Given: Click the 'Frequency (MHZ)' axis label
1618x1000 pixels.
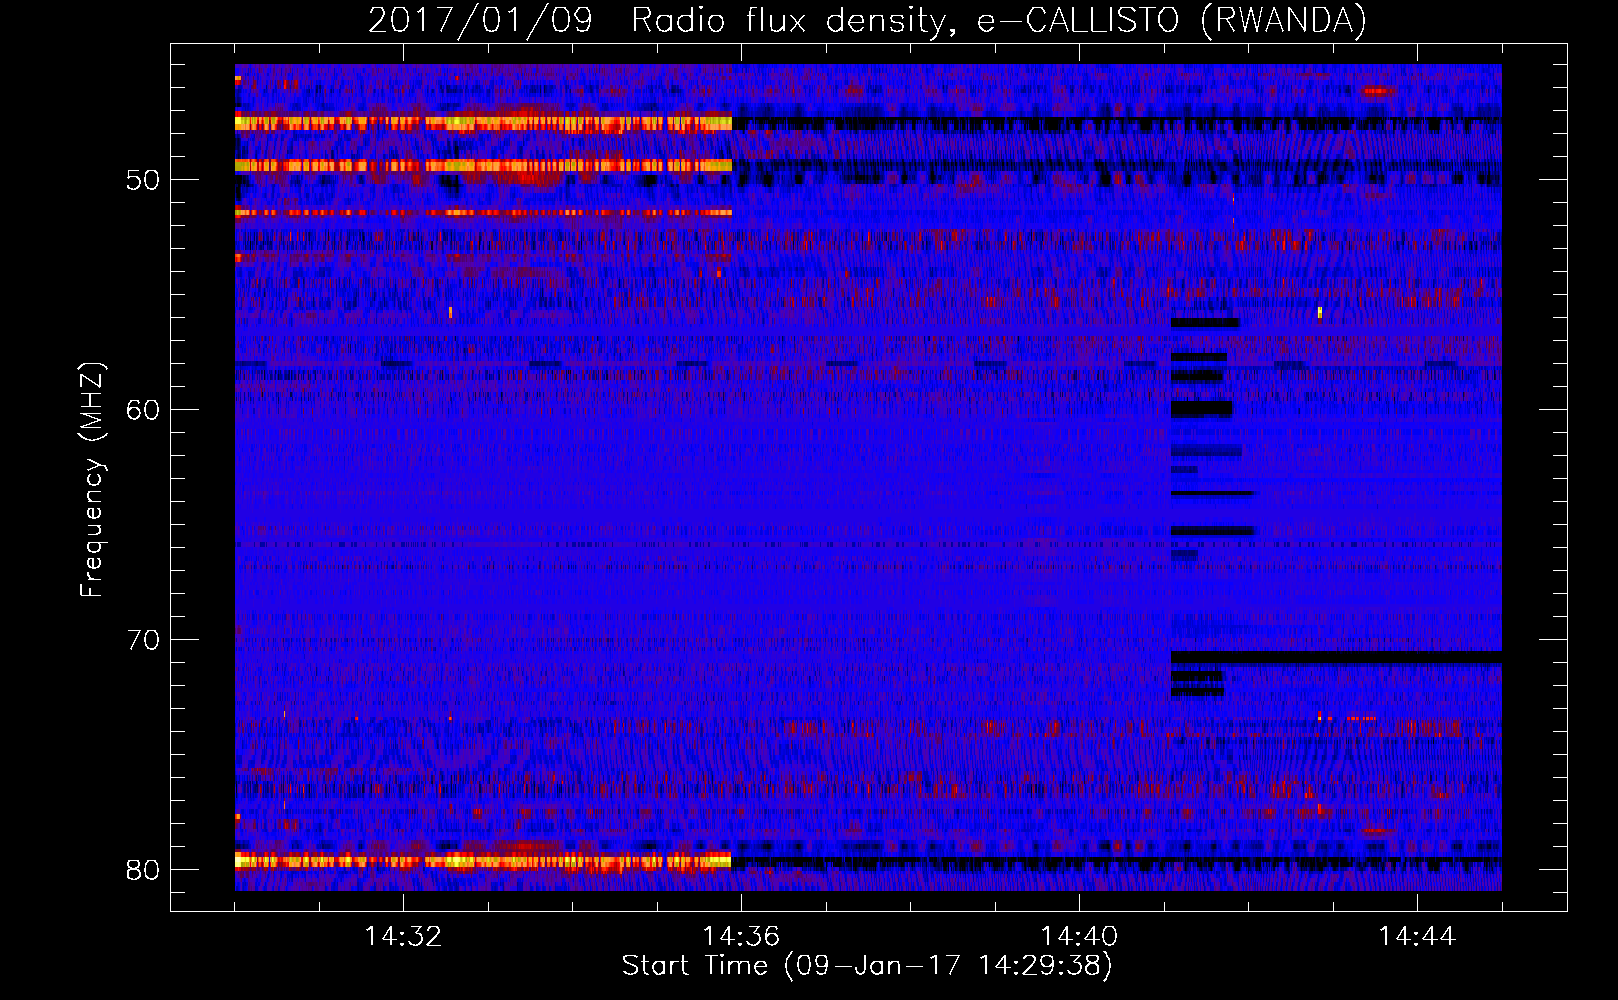Looking at the screenshot, I should [x=91, y=480].
